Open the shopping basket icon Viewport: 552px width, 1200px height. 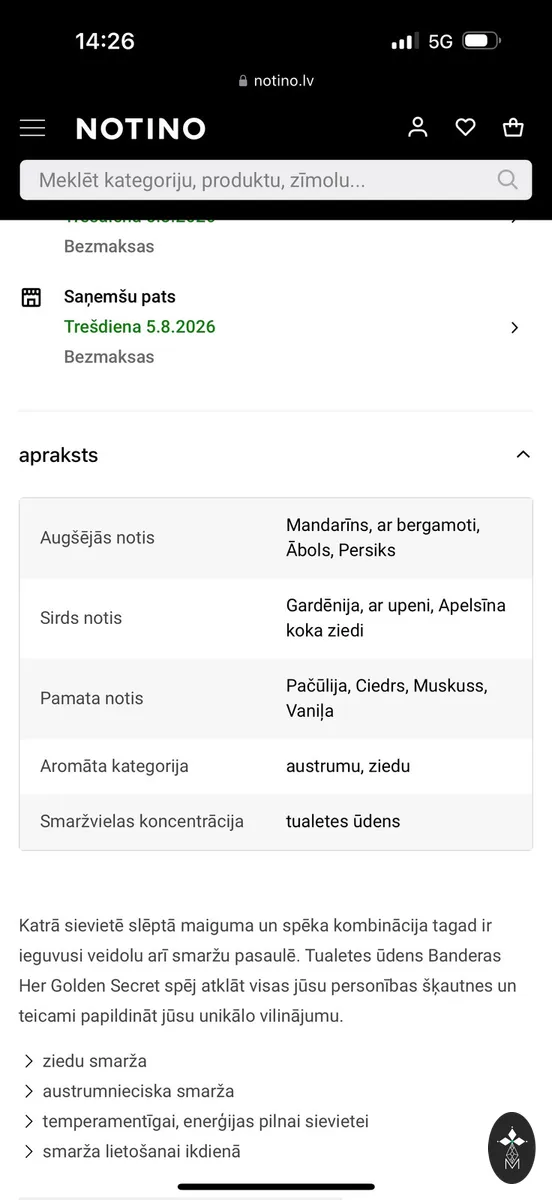pyautogui.click(x=513, y=127)
